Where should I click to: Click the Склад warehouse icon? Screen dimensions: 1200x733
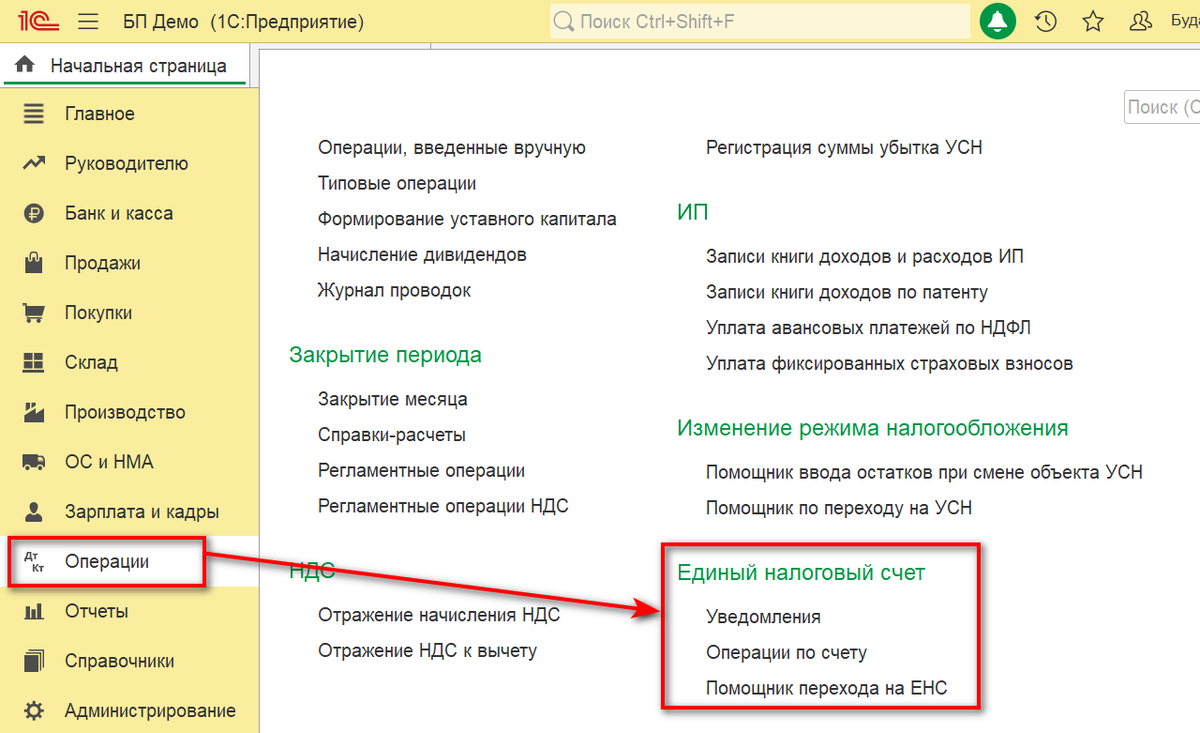(x=34, y=362)
